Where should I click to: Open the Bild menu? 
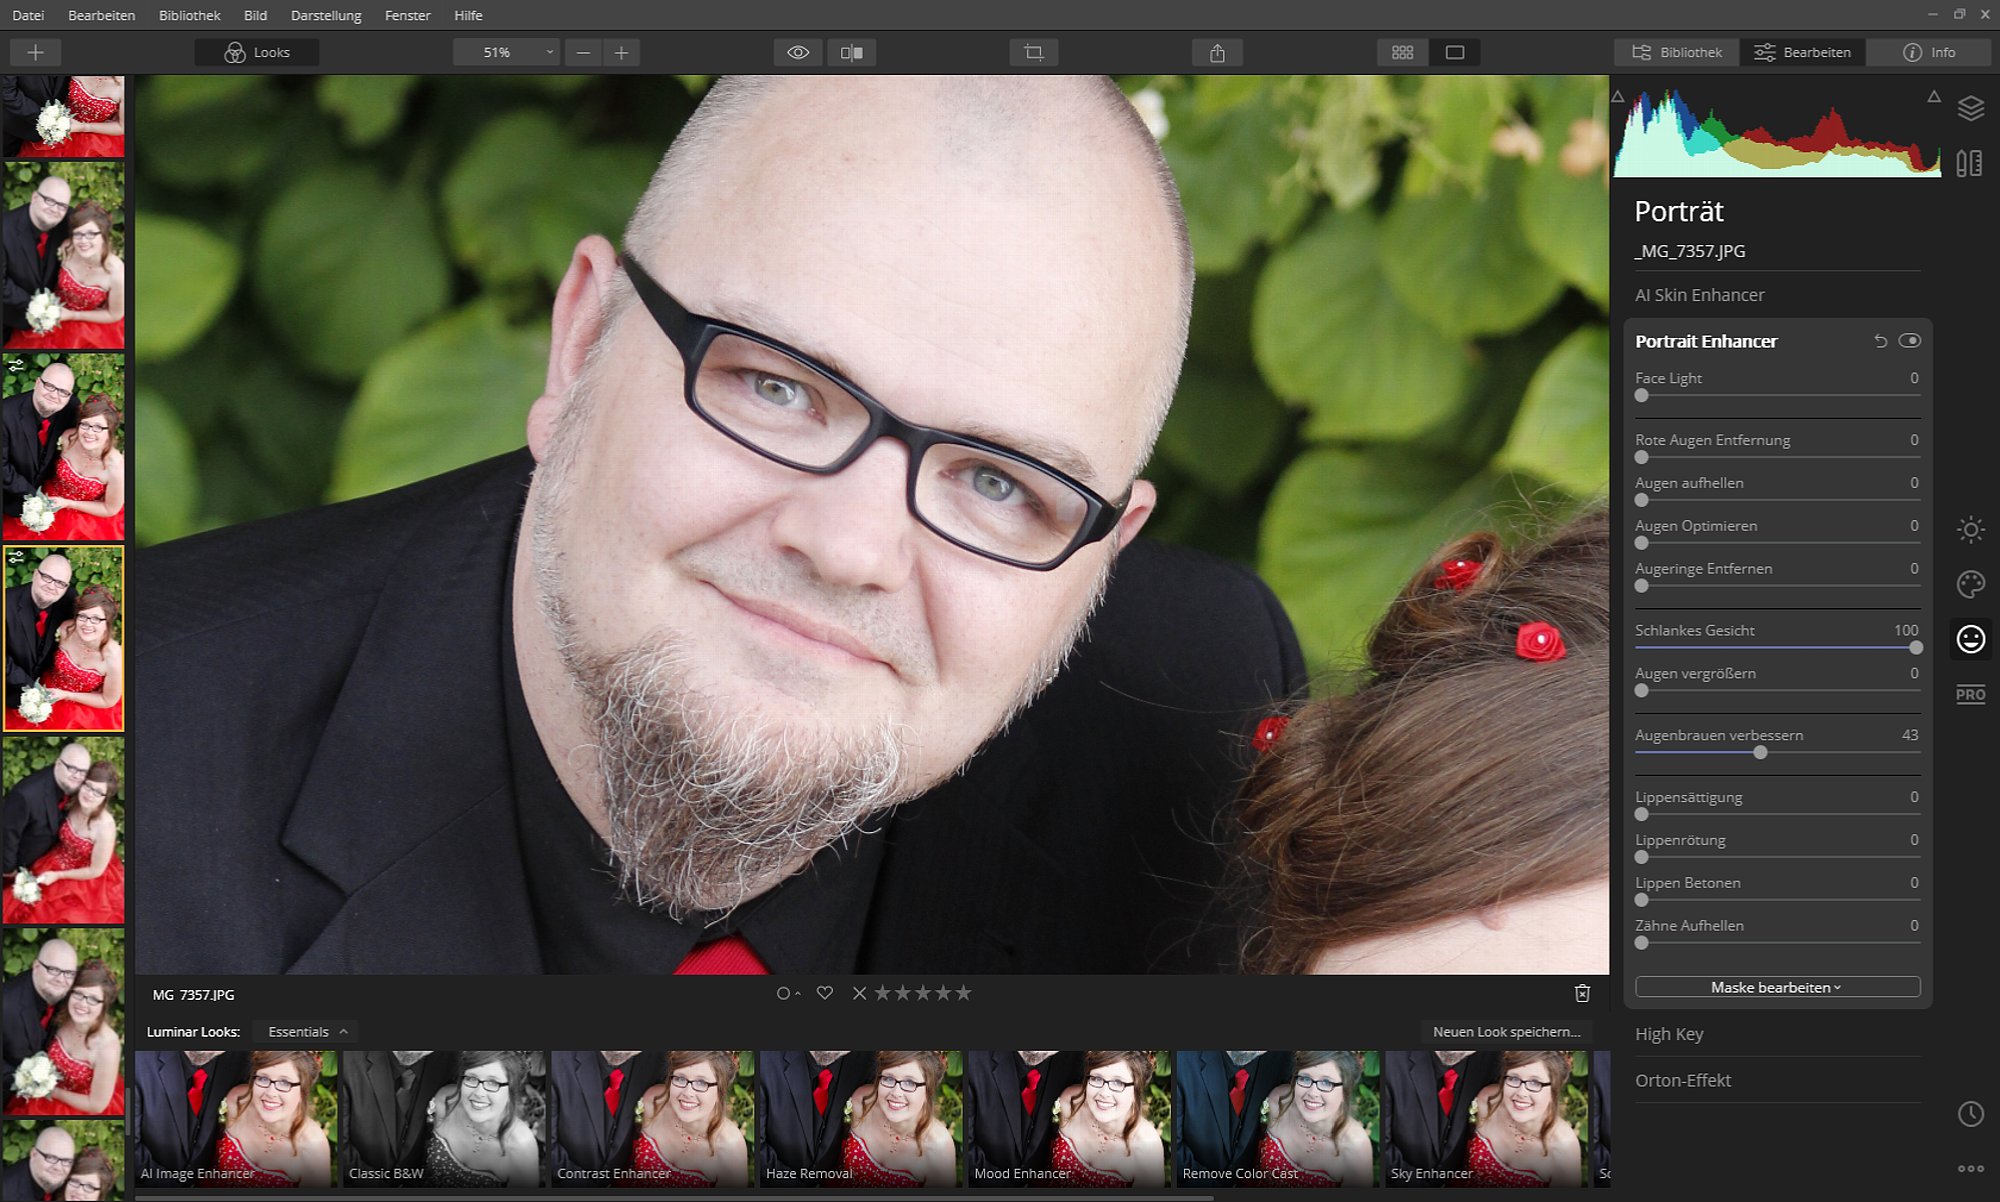point(255,15)
